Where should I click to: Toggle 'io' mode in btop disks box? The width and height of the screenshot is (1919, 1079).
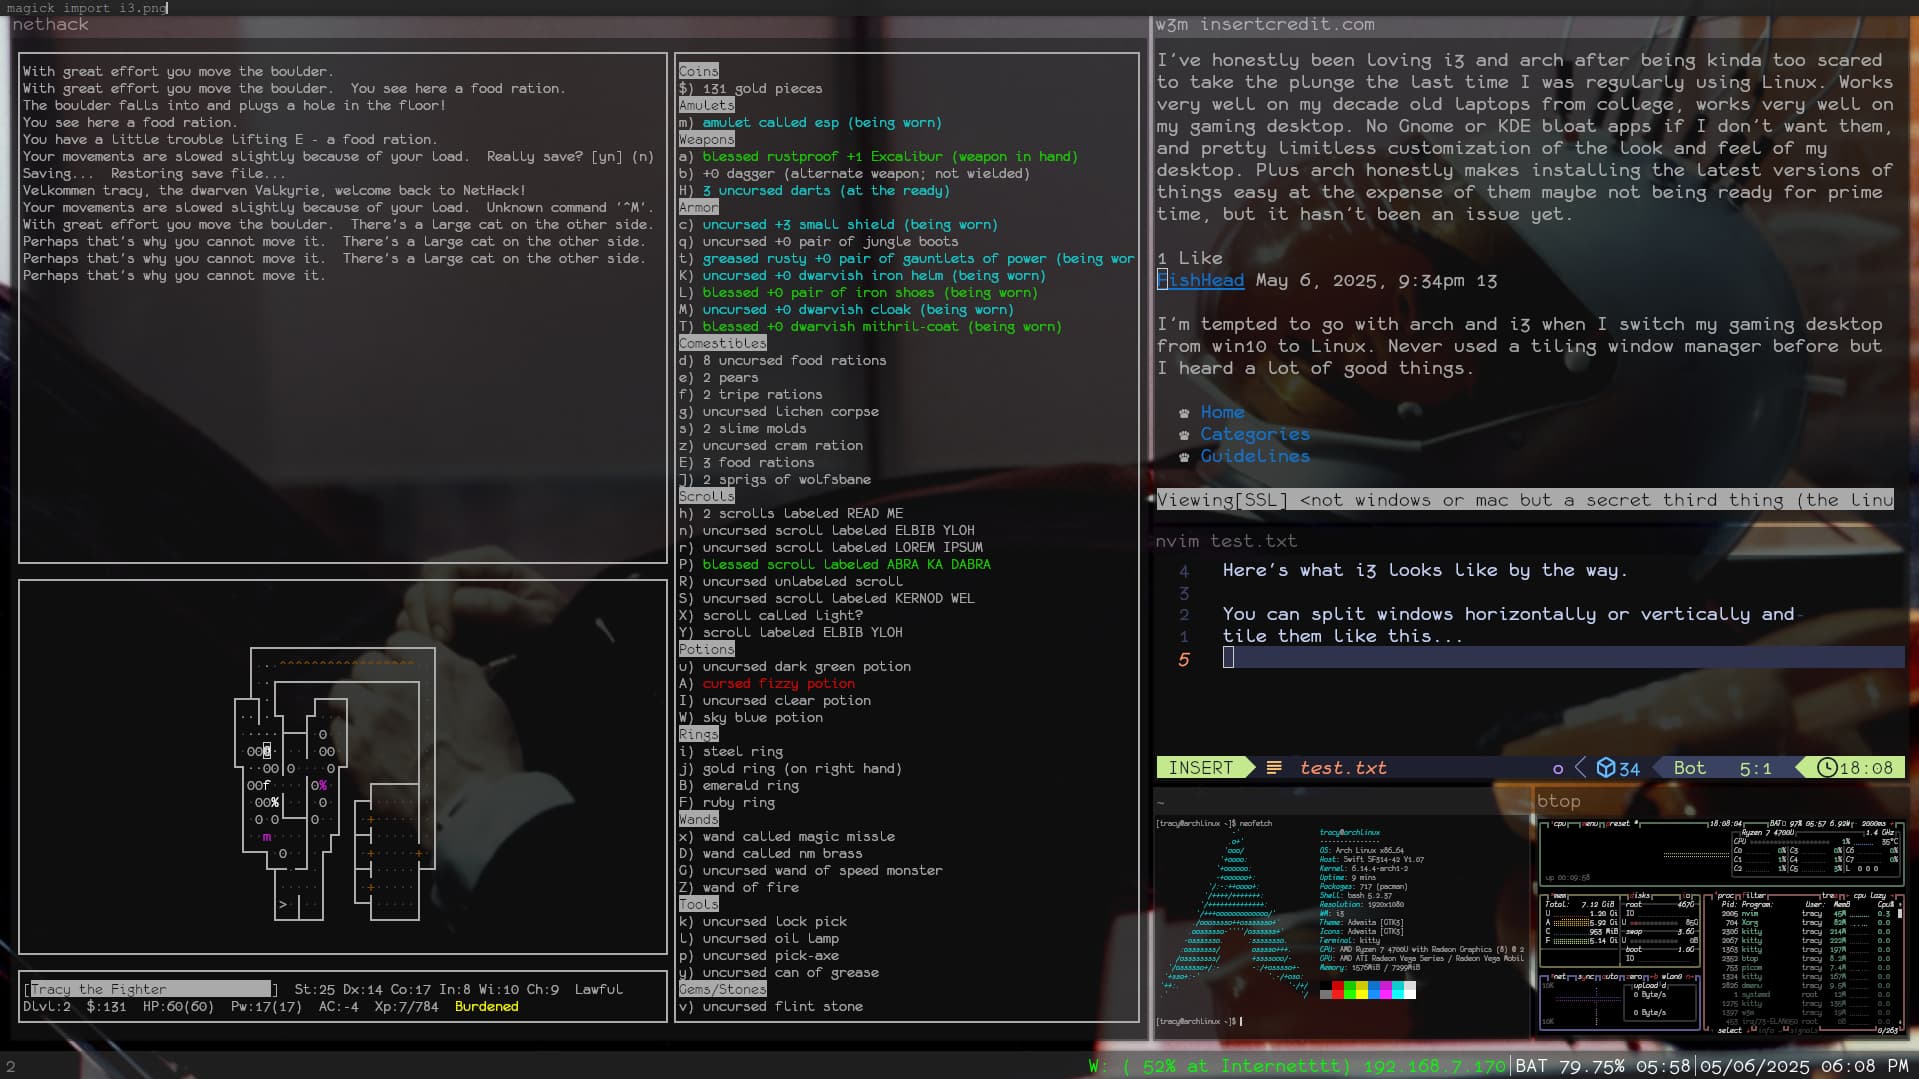[1687, 896]
